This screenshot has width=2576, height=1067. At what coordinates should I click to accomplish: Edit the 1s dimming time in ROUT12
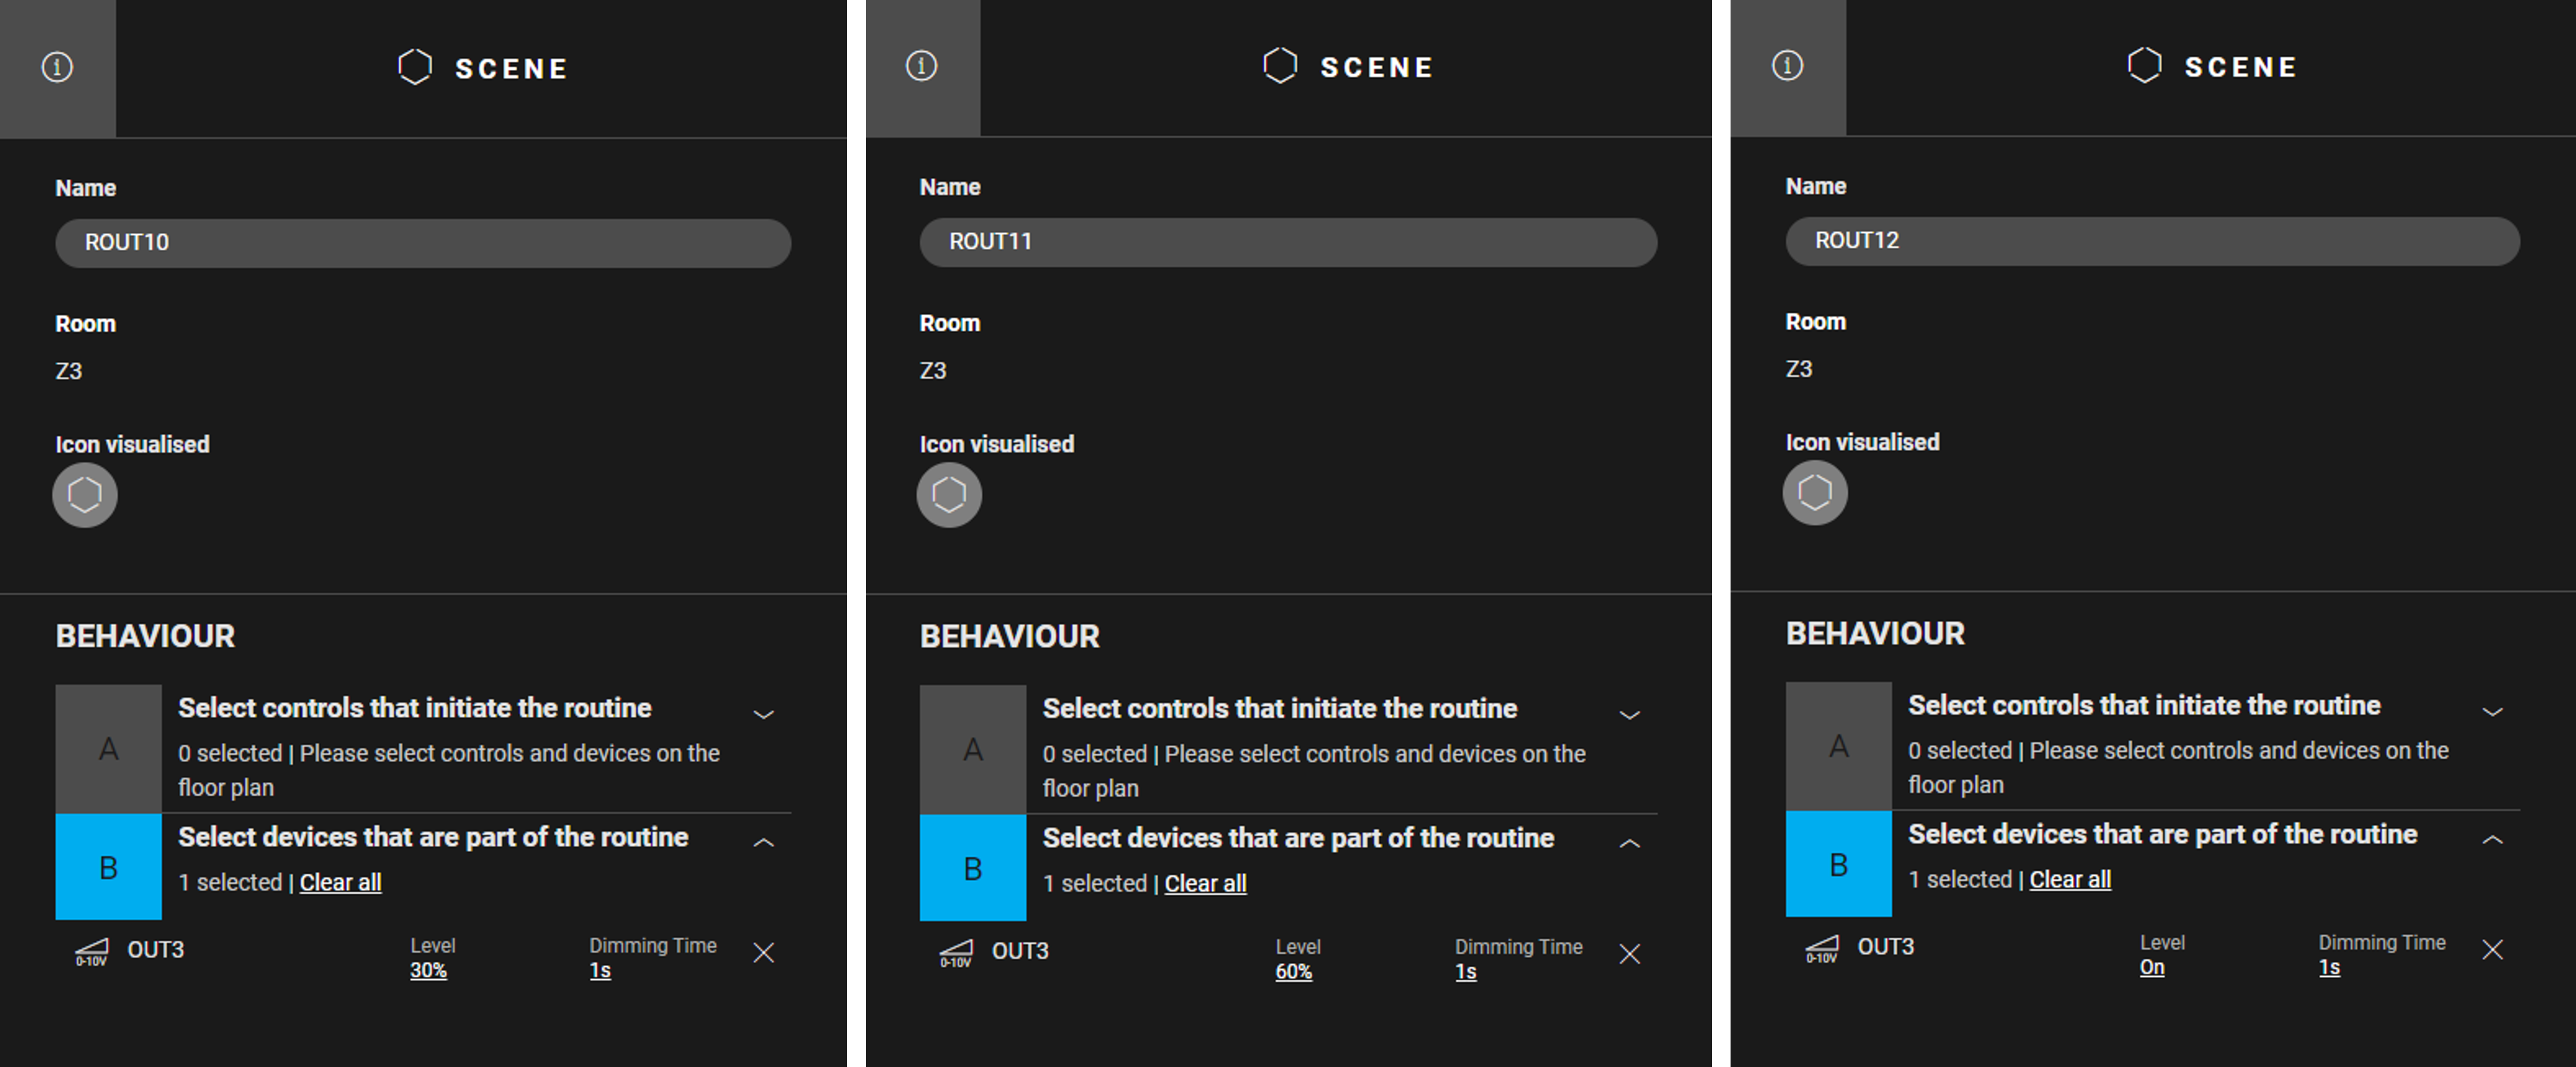point(2330,968)
